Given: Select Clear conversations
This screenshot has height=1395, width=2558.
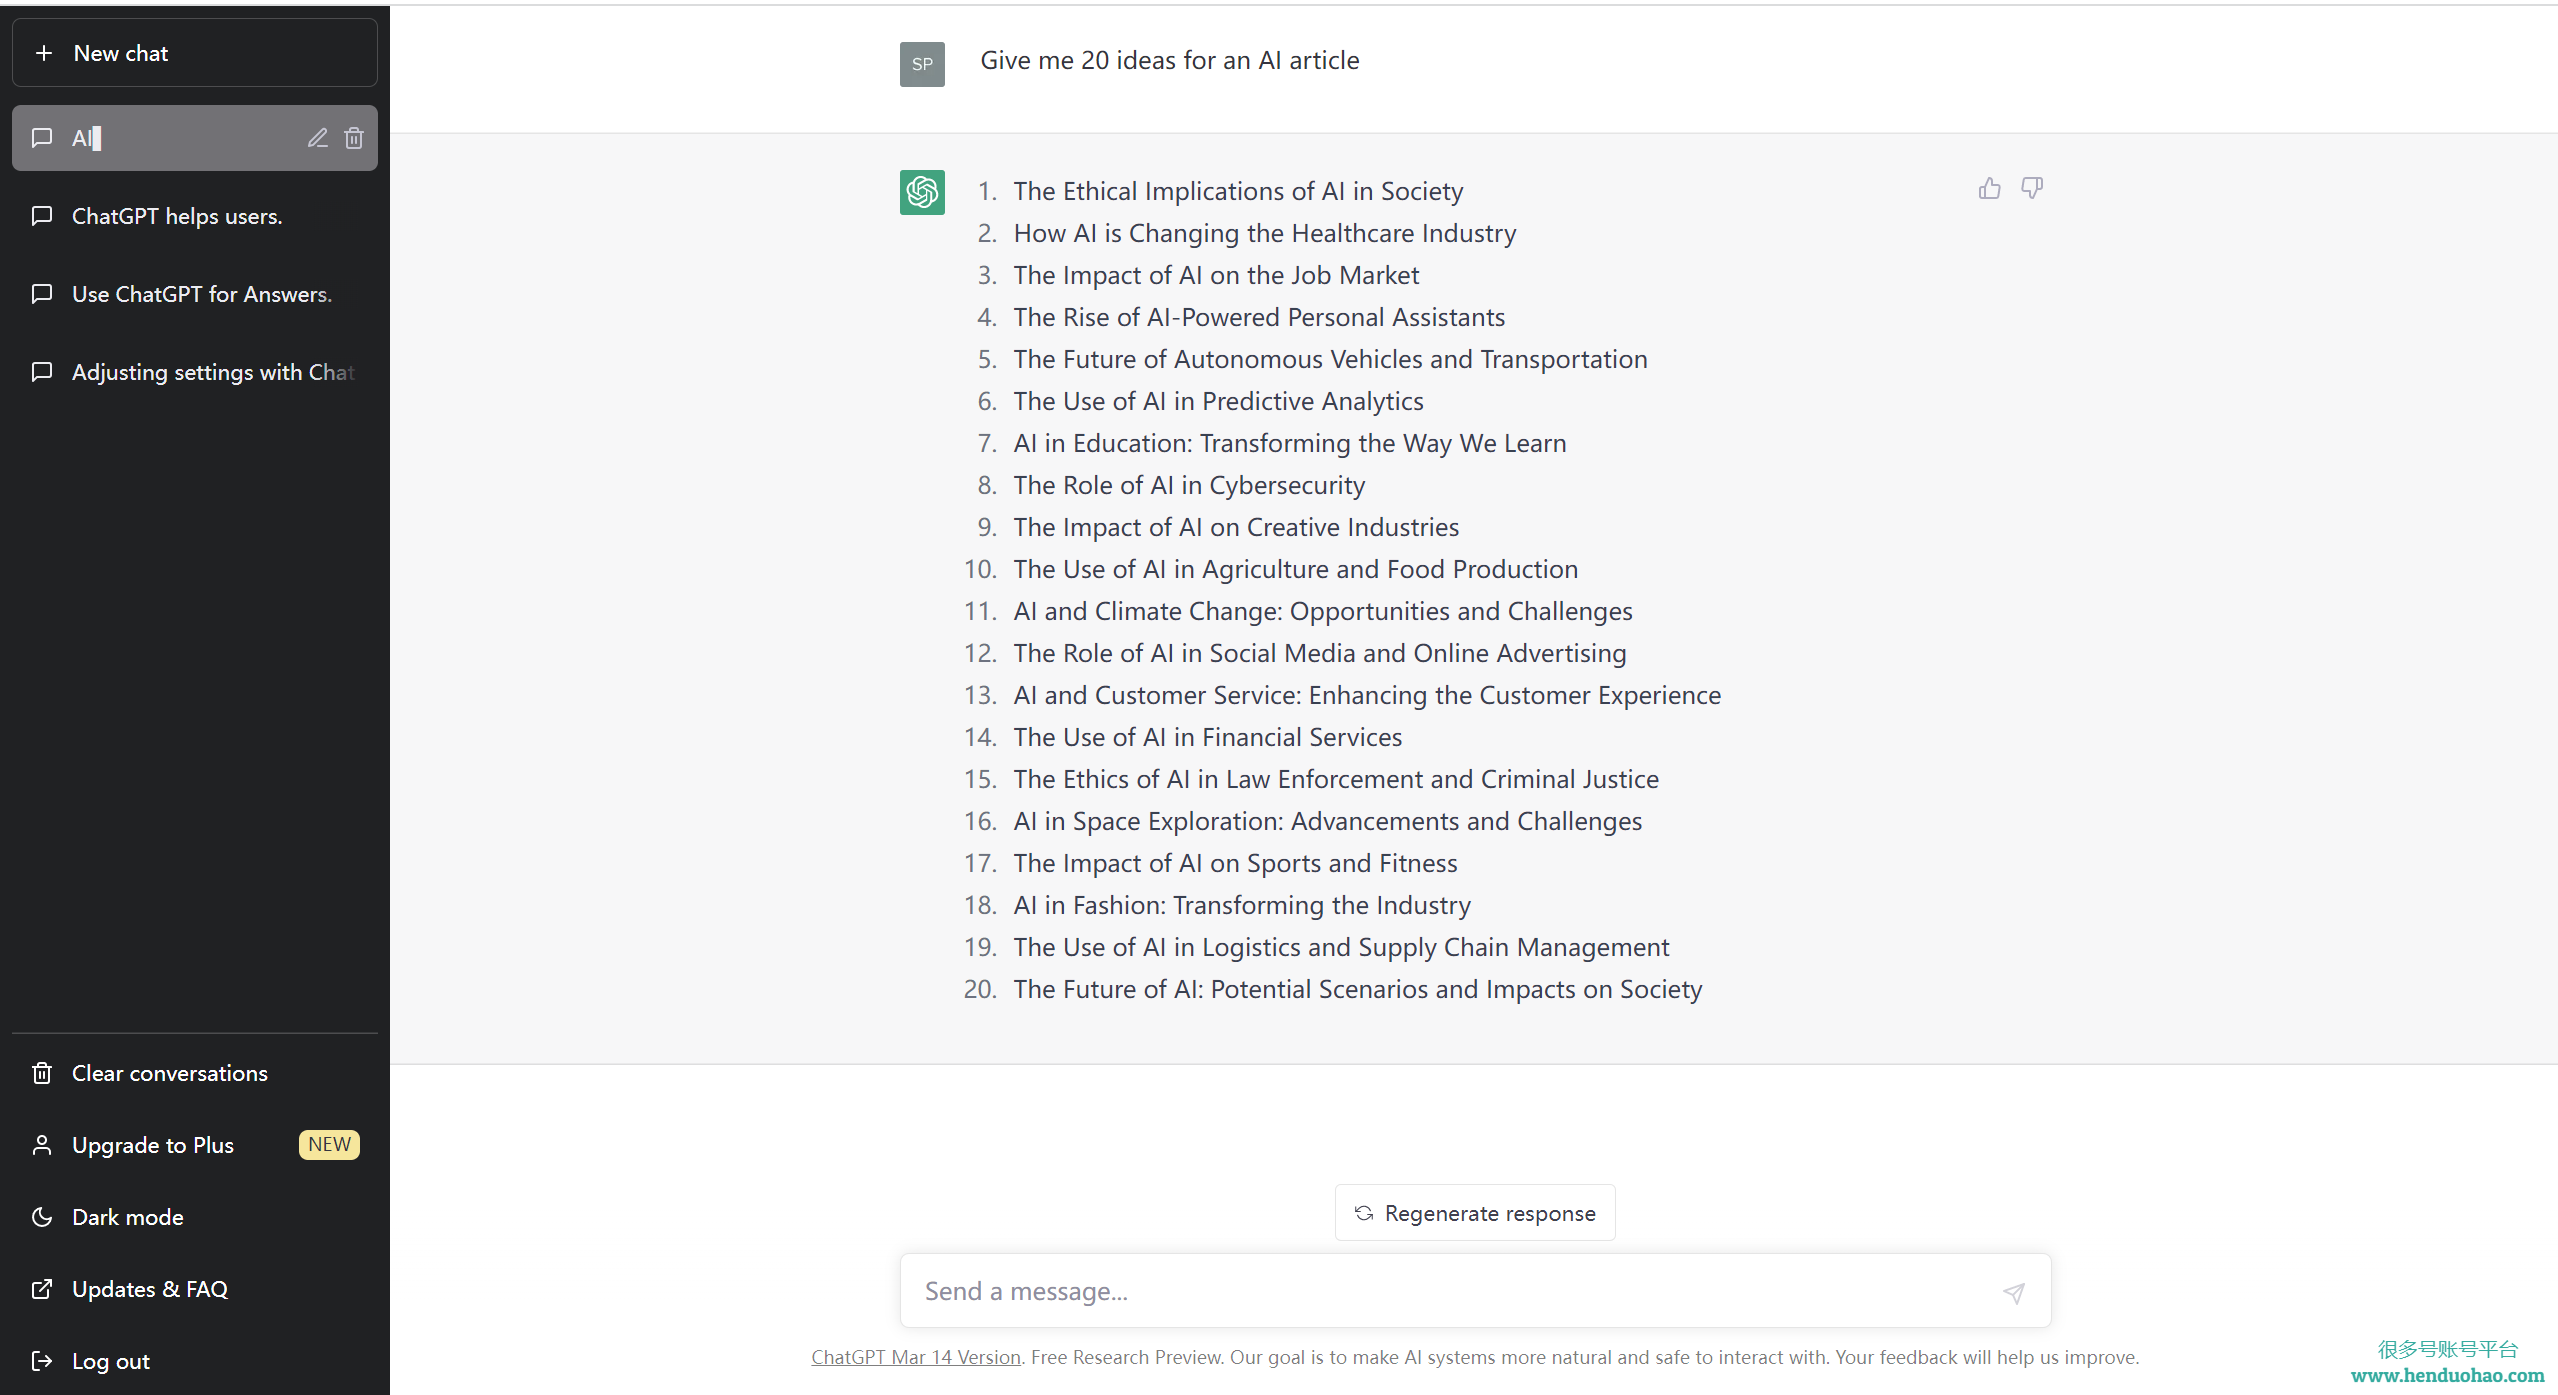Looking at the screenshot, I should point(195,1073).
